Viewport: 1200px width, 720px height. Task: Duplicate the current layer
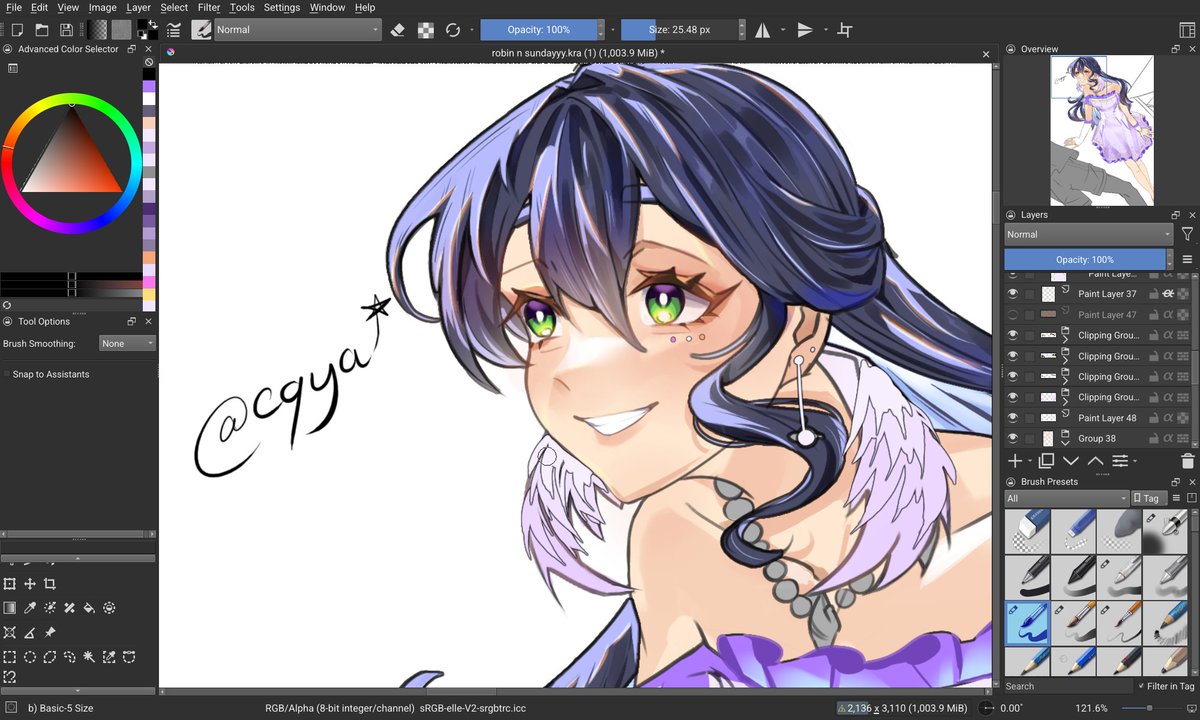[1046, 461]
